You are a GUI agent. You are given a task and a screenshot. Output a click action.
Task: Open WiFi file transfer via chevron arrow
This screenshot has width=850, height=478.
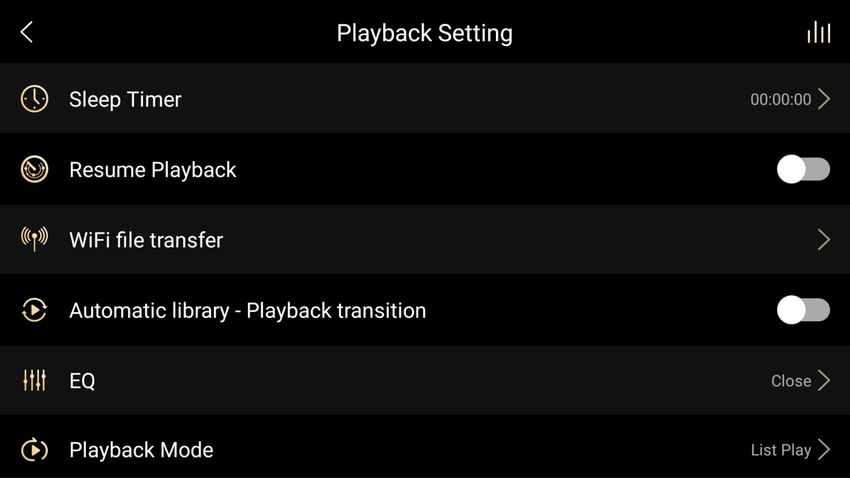coord(824,240)
